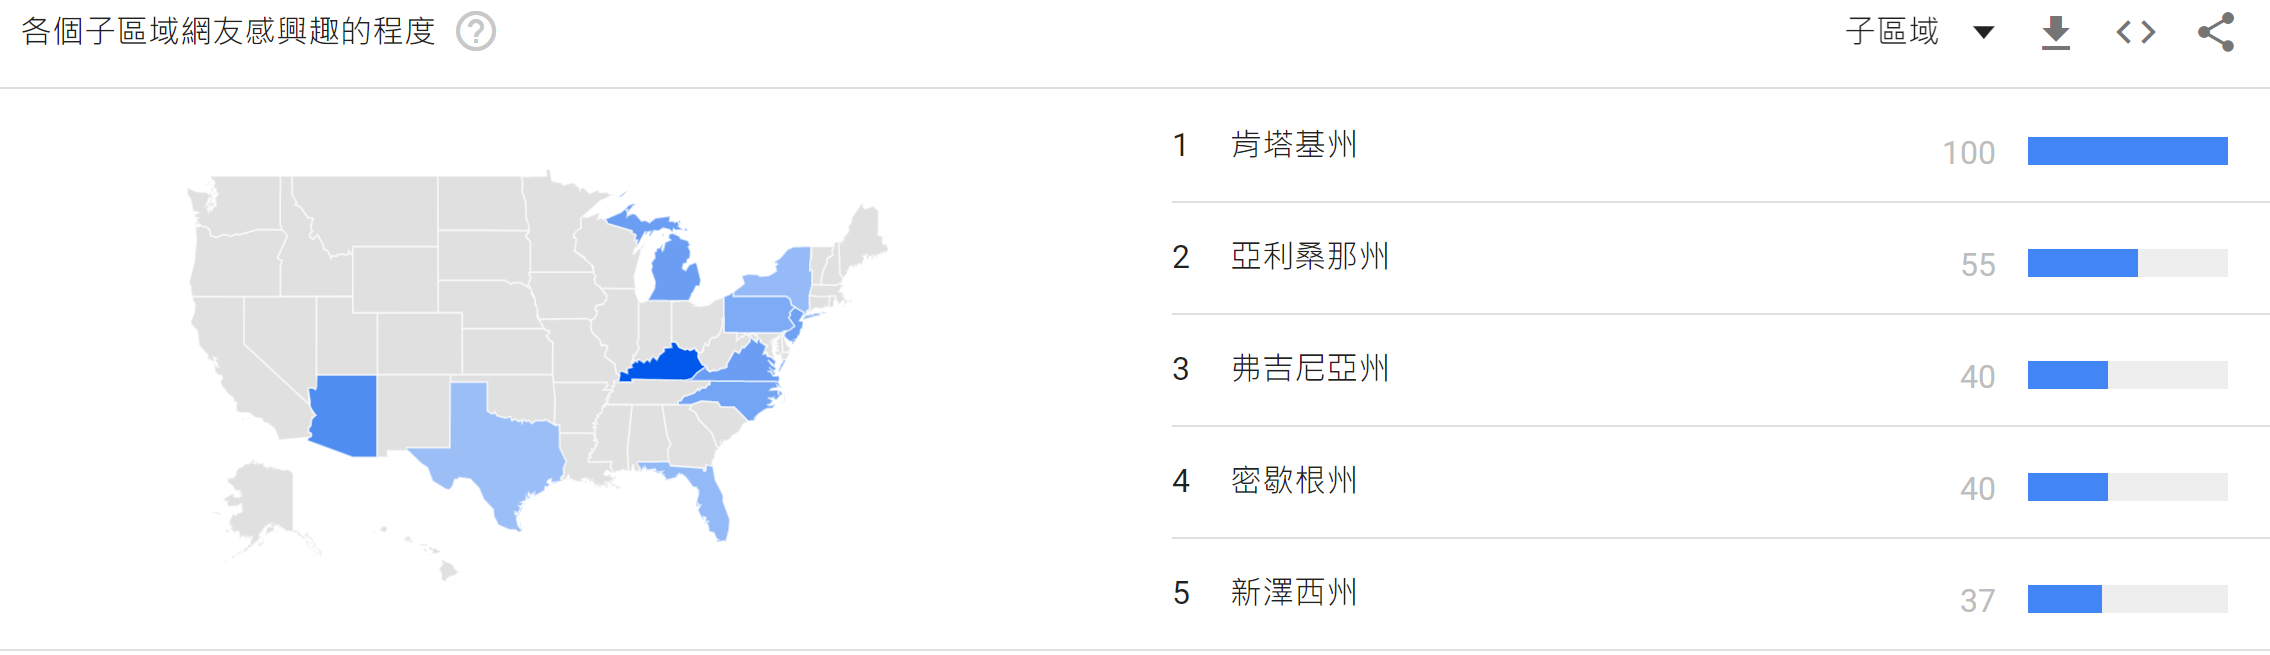Screen dimensions: 2270x655
Task: Click the dropdown arrow beside 子區域
Action: (1984, 32)
